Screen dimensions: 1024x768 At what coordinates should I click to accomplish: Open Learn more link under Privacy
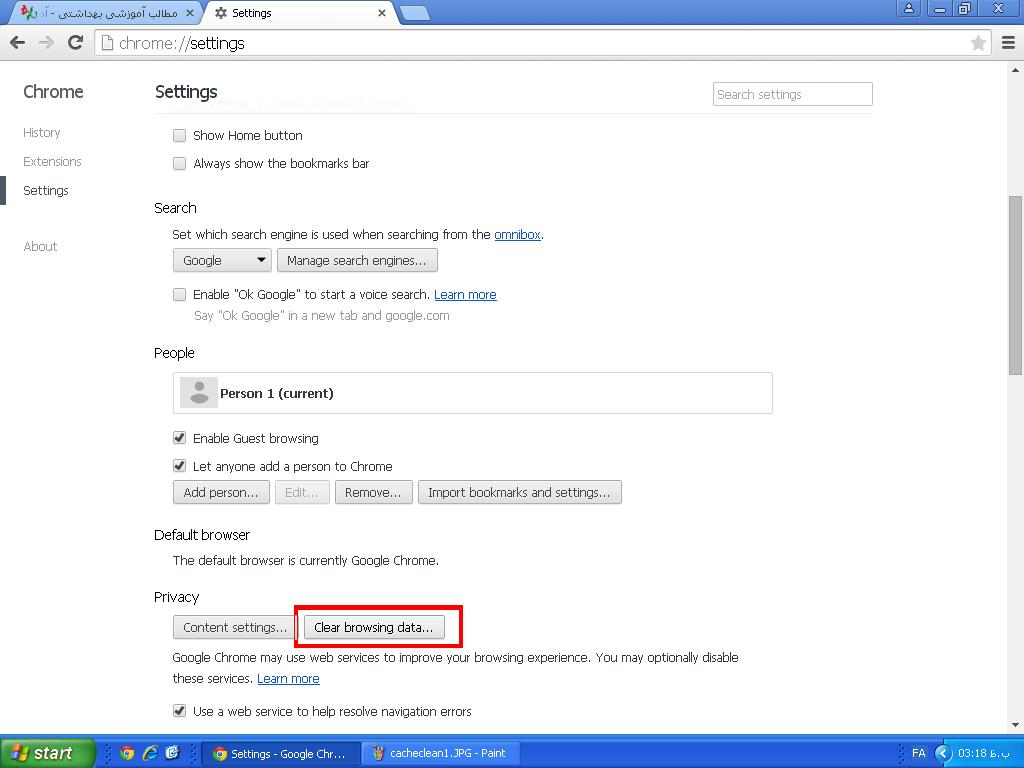pyautogui.click(x=288, y=679)
